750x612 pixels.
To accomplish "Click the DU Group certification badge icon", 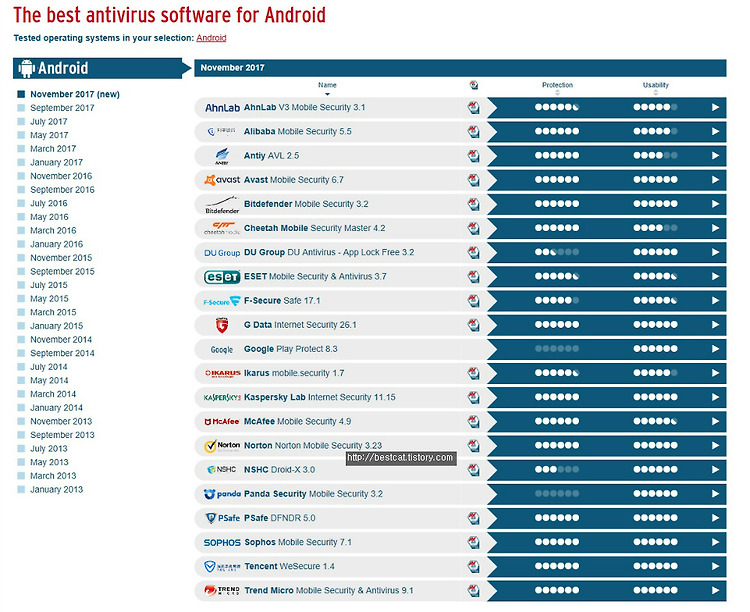I will tap(474, 252).
